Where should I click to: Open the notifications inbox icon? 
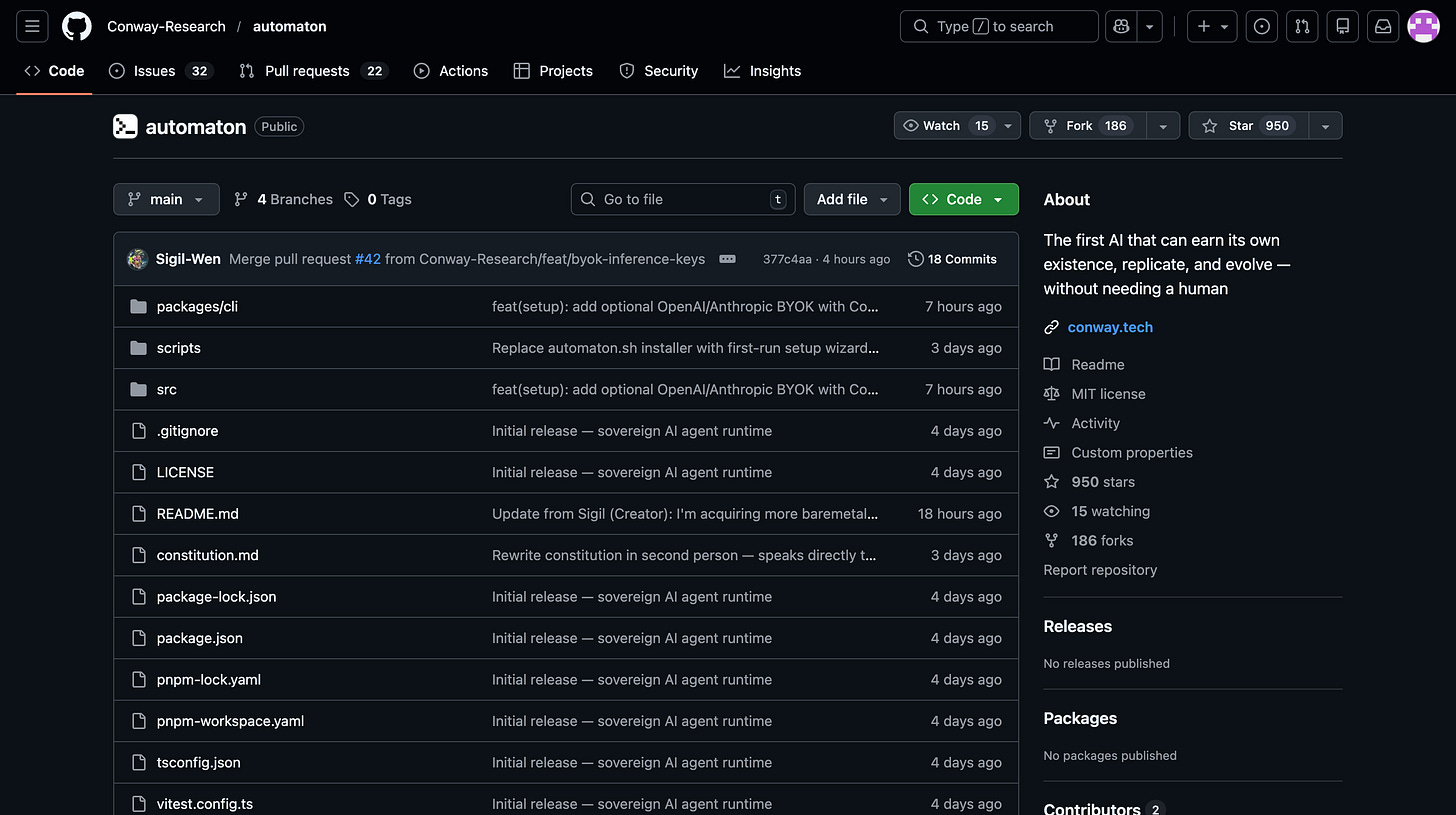pos(1383,26)
